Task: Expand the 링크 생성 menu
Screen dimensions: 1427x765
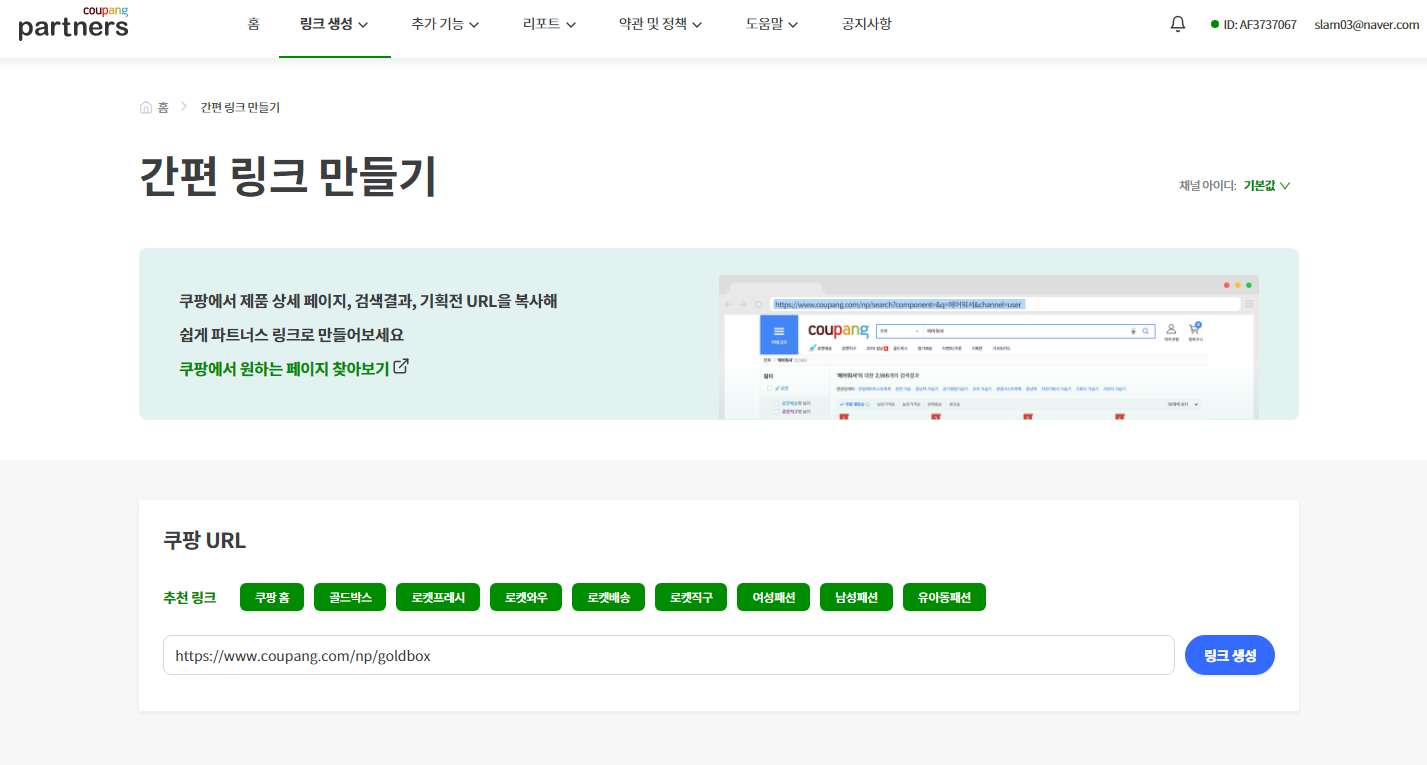Action: coord(334,24)
